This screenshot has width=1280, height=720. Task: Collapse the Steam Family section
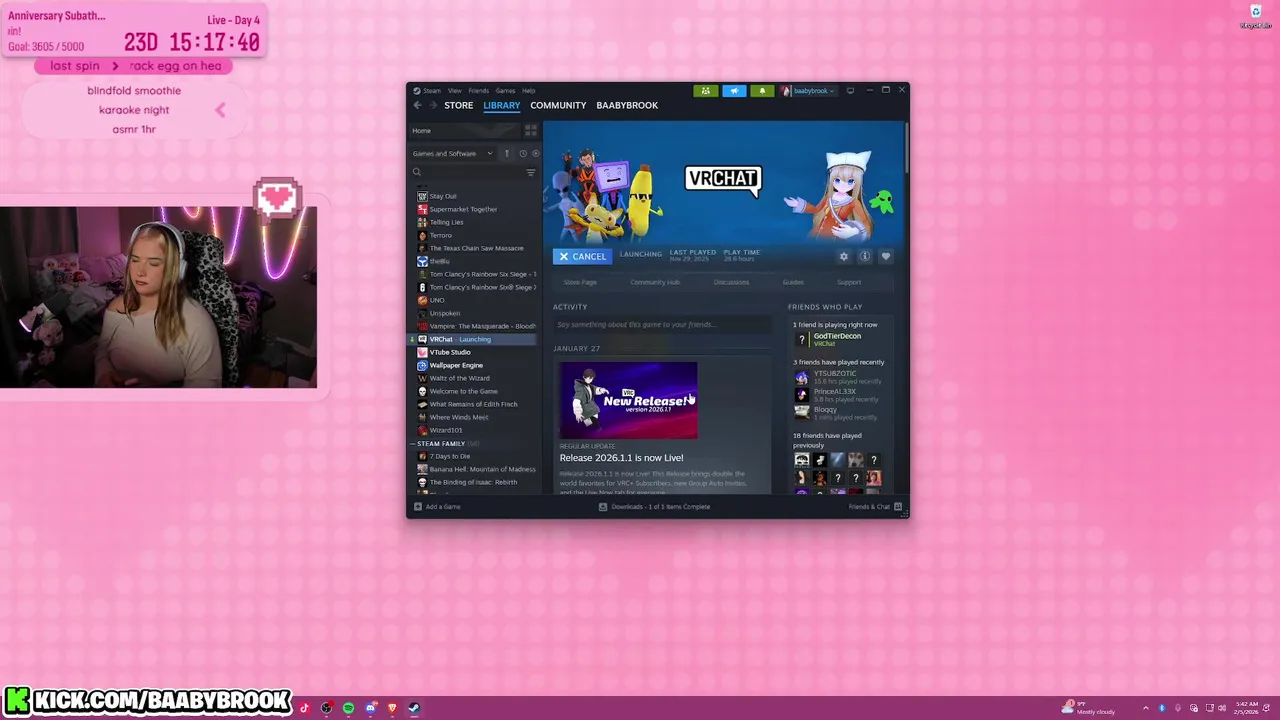[x=413, y=443]
